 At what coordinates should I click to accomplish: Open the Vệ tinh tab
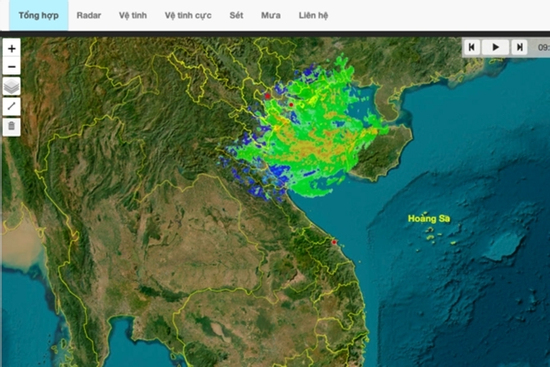click(x=133, y=15)
